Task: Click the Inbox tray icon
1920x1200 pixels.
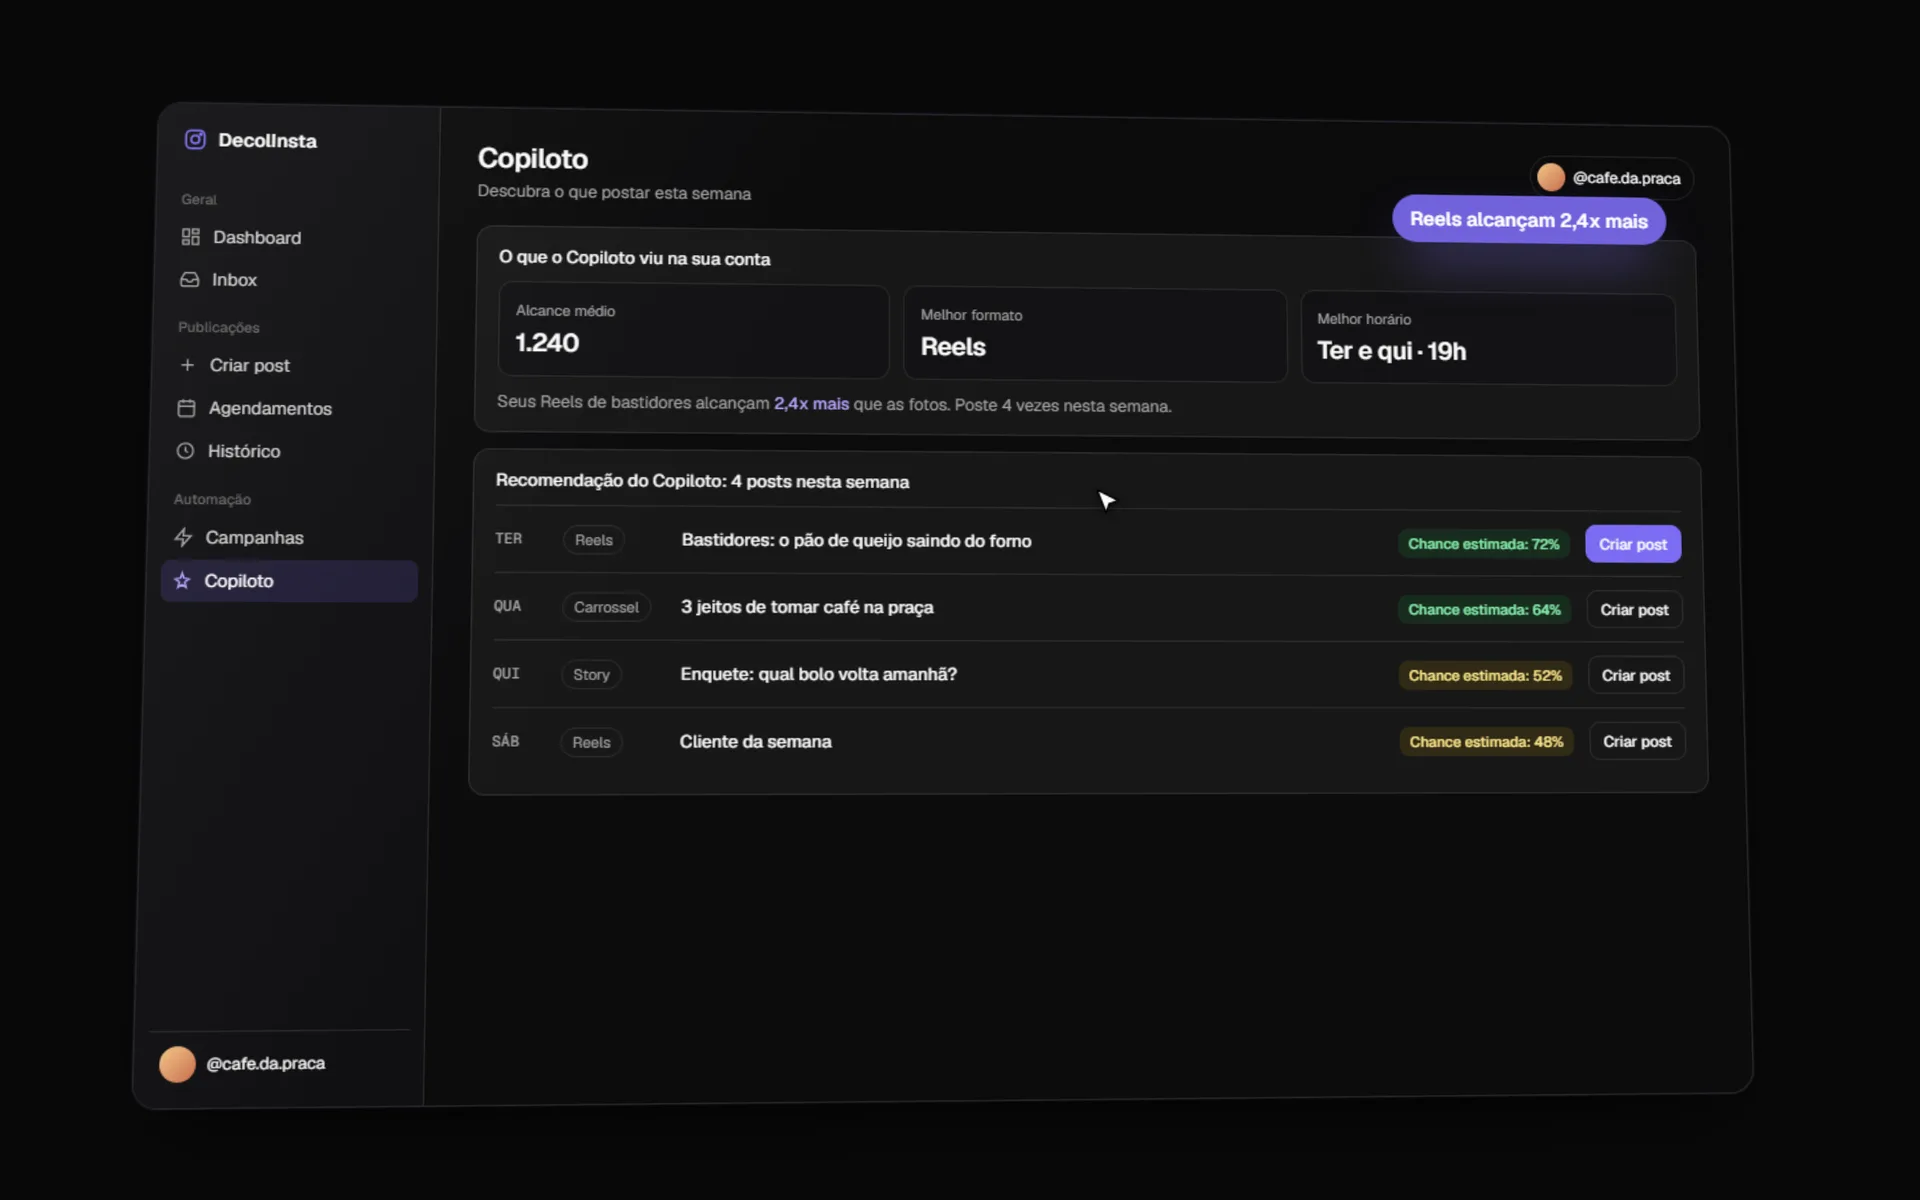Action: pos(189,280)
